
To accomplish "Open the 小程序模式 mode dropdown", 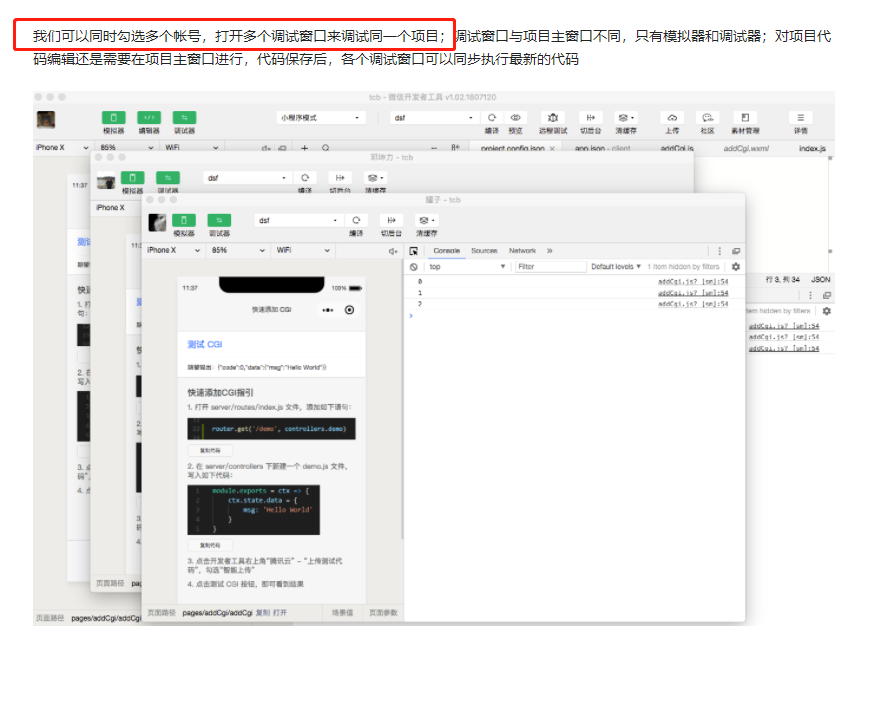I will [320, 118].
